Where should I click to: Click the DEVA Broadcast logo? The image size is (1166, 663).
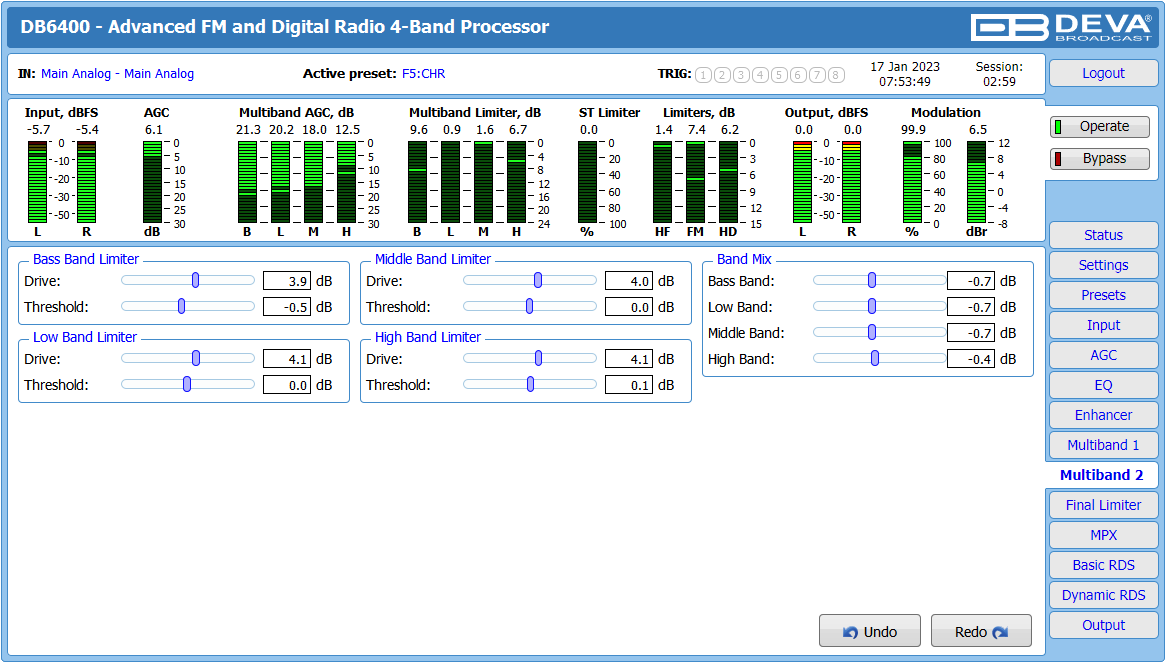1062,27
